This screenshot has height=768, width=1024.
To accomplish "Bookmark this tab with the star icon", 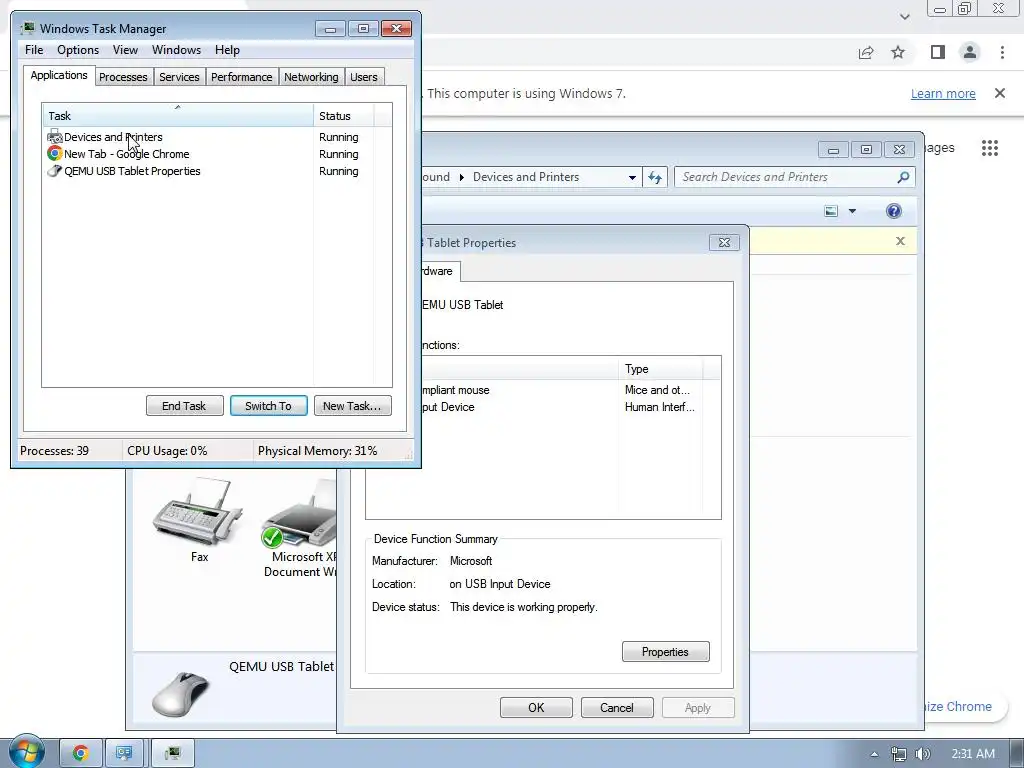I will 898,53.
